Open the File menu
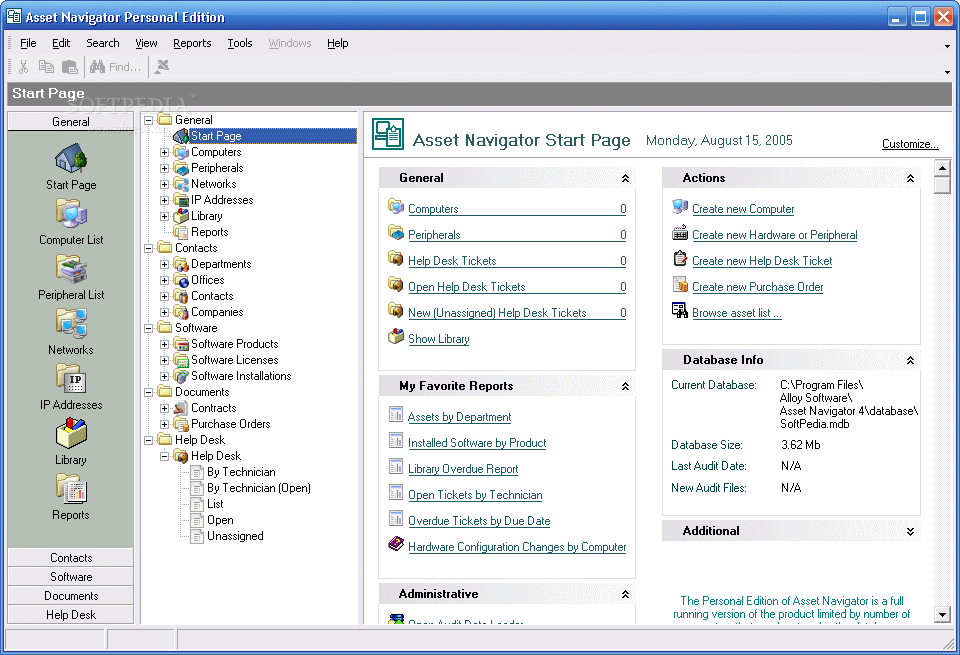The height and width of the screenshot is (655, 960). click(x=28, y=43)
